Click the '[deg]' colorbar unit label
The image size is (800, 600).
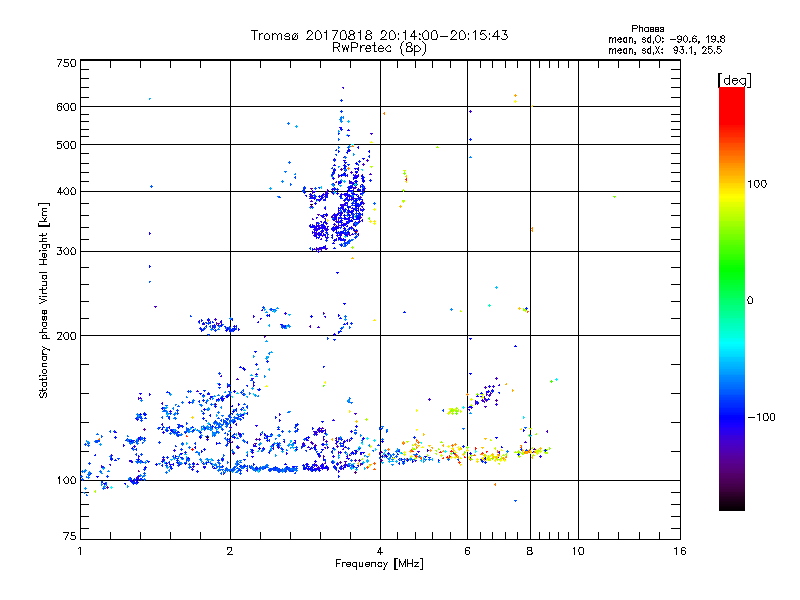coord(734,80)
